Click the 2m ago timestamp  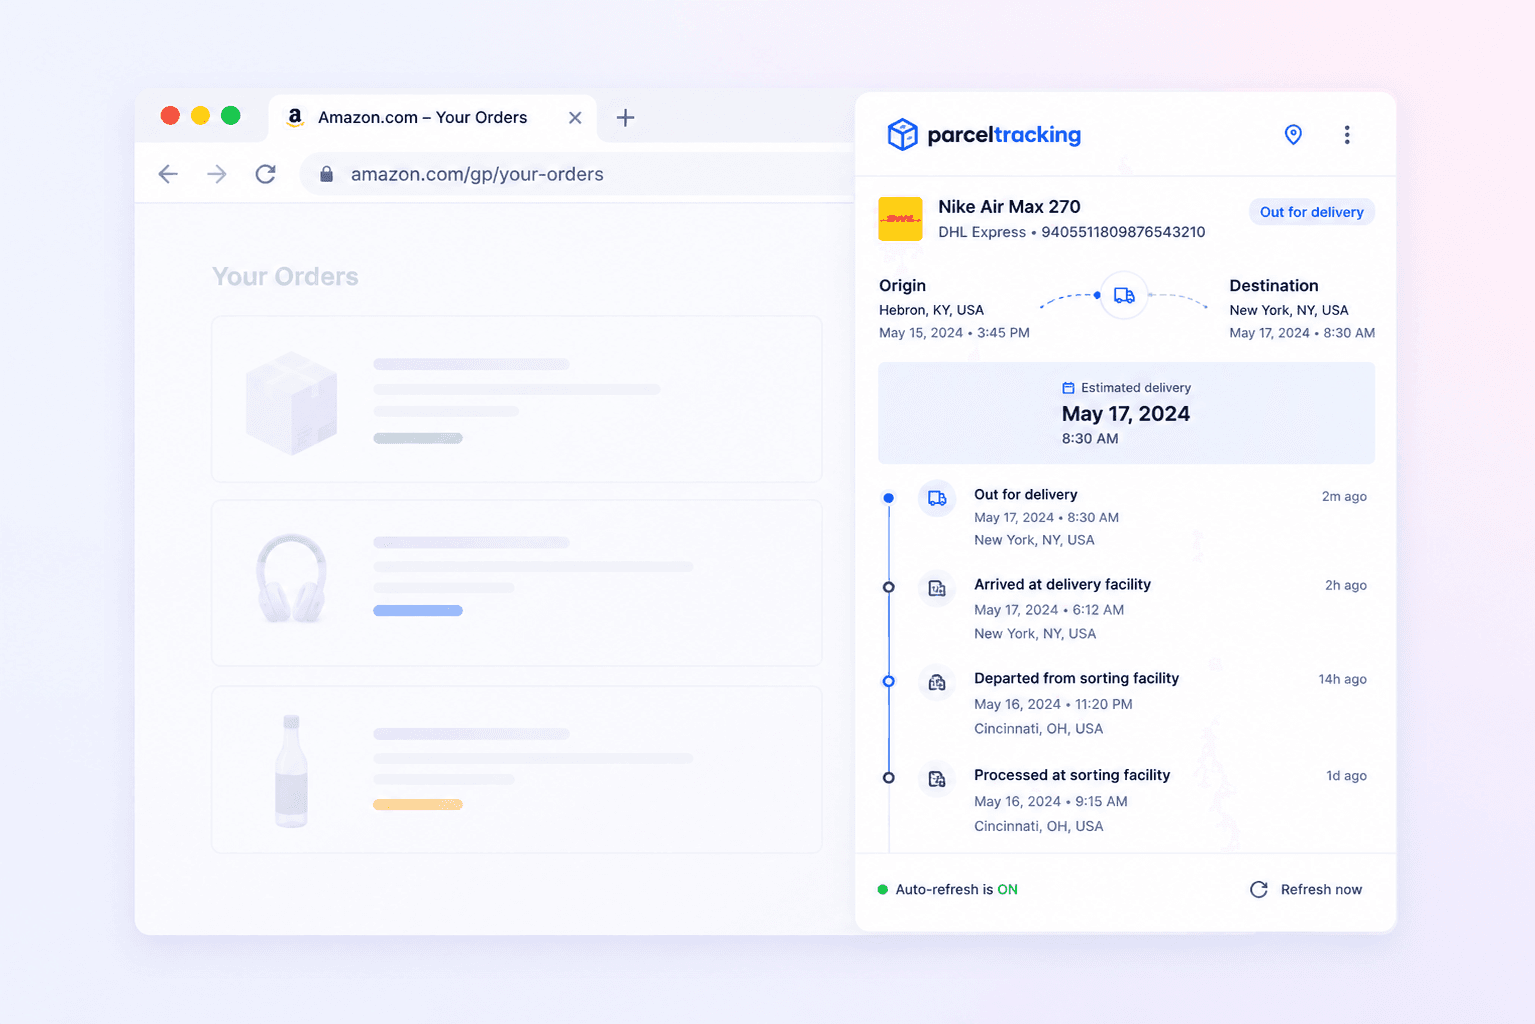(1344, 496)
